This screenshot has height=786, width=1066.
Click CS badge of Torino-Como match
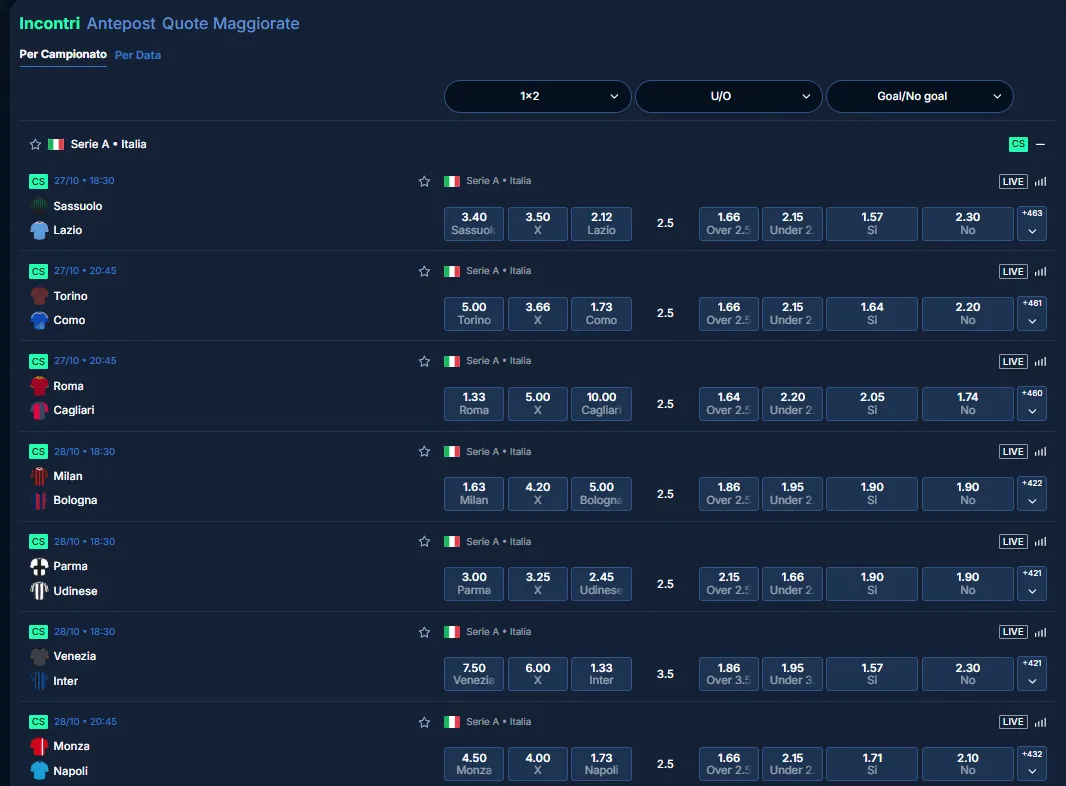[x=38, y=271]
